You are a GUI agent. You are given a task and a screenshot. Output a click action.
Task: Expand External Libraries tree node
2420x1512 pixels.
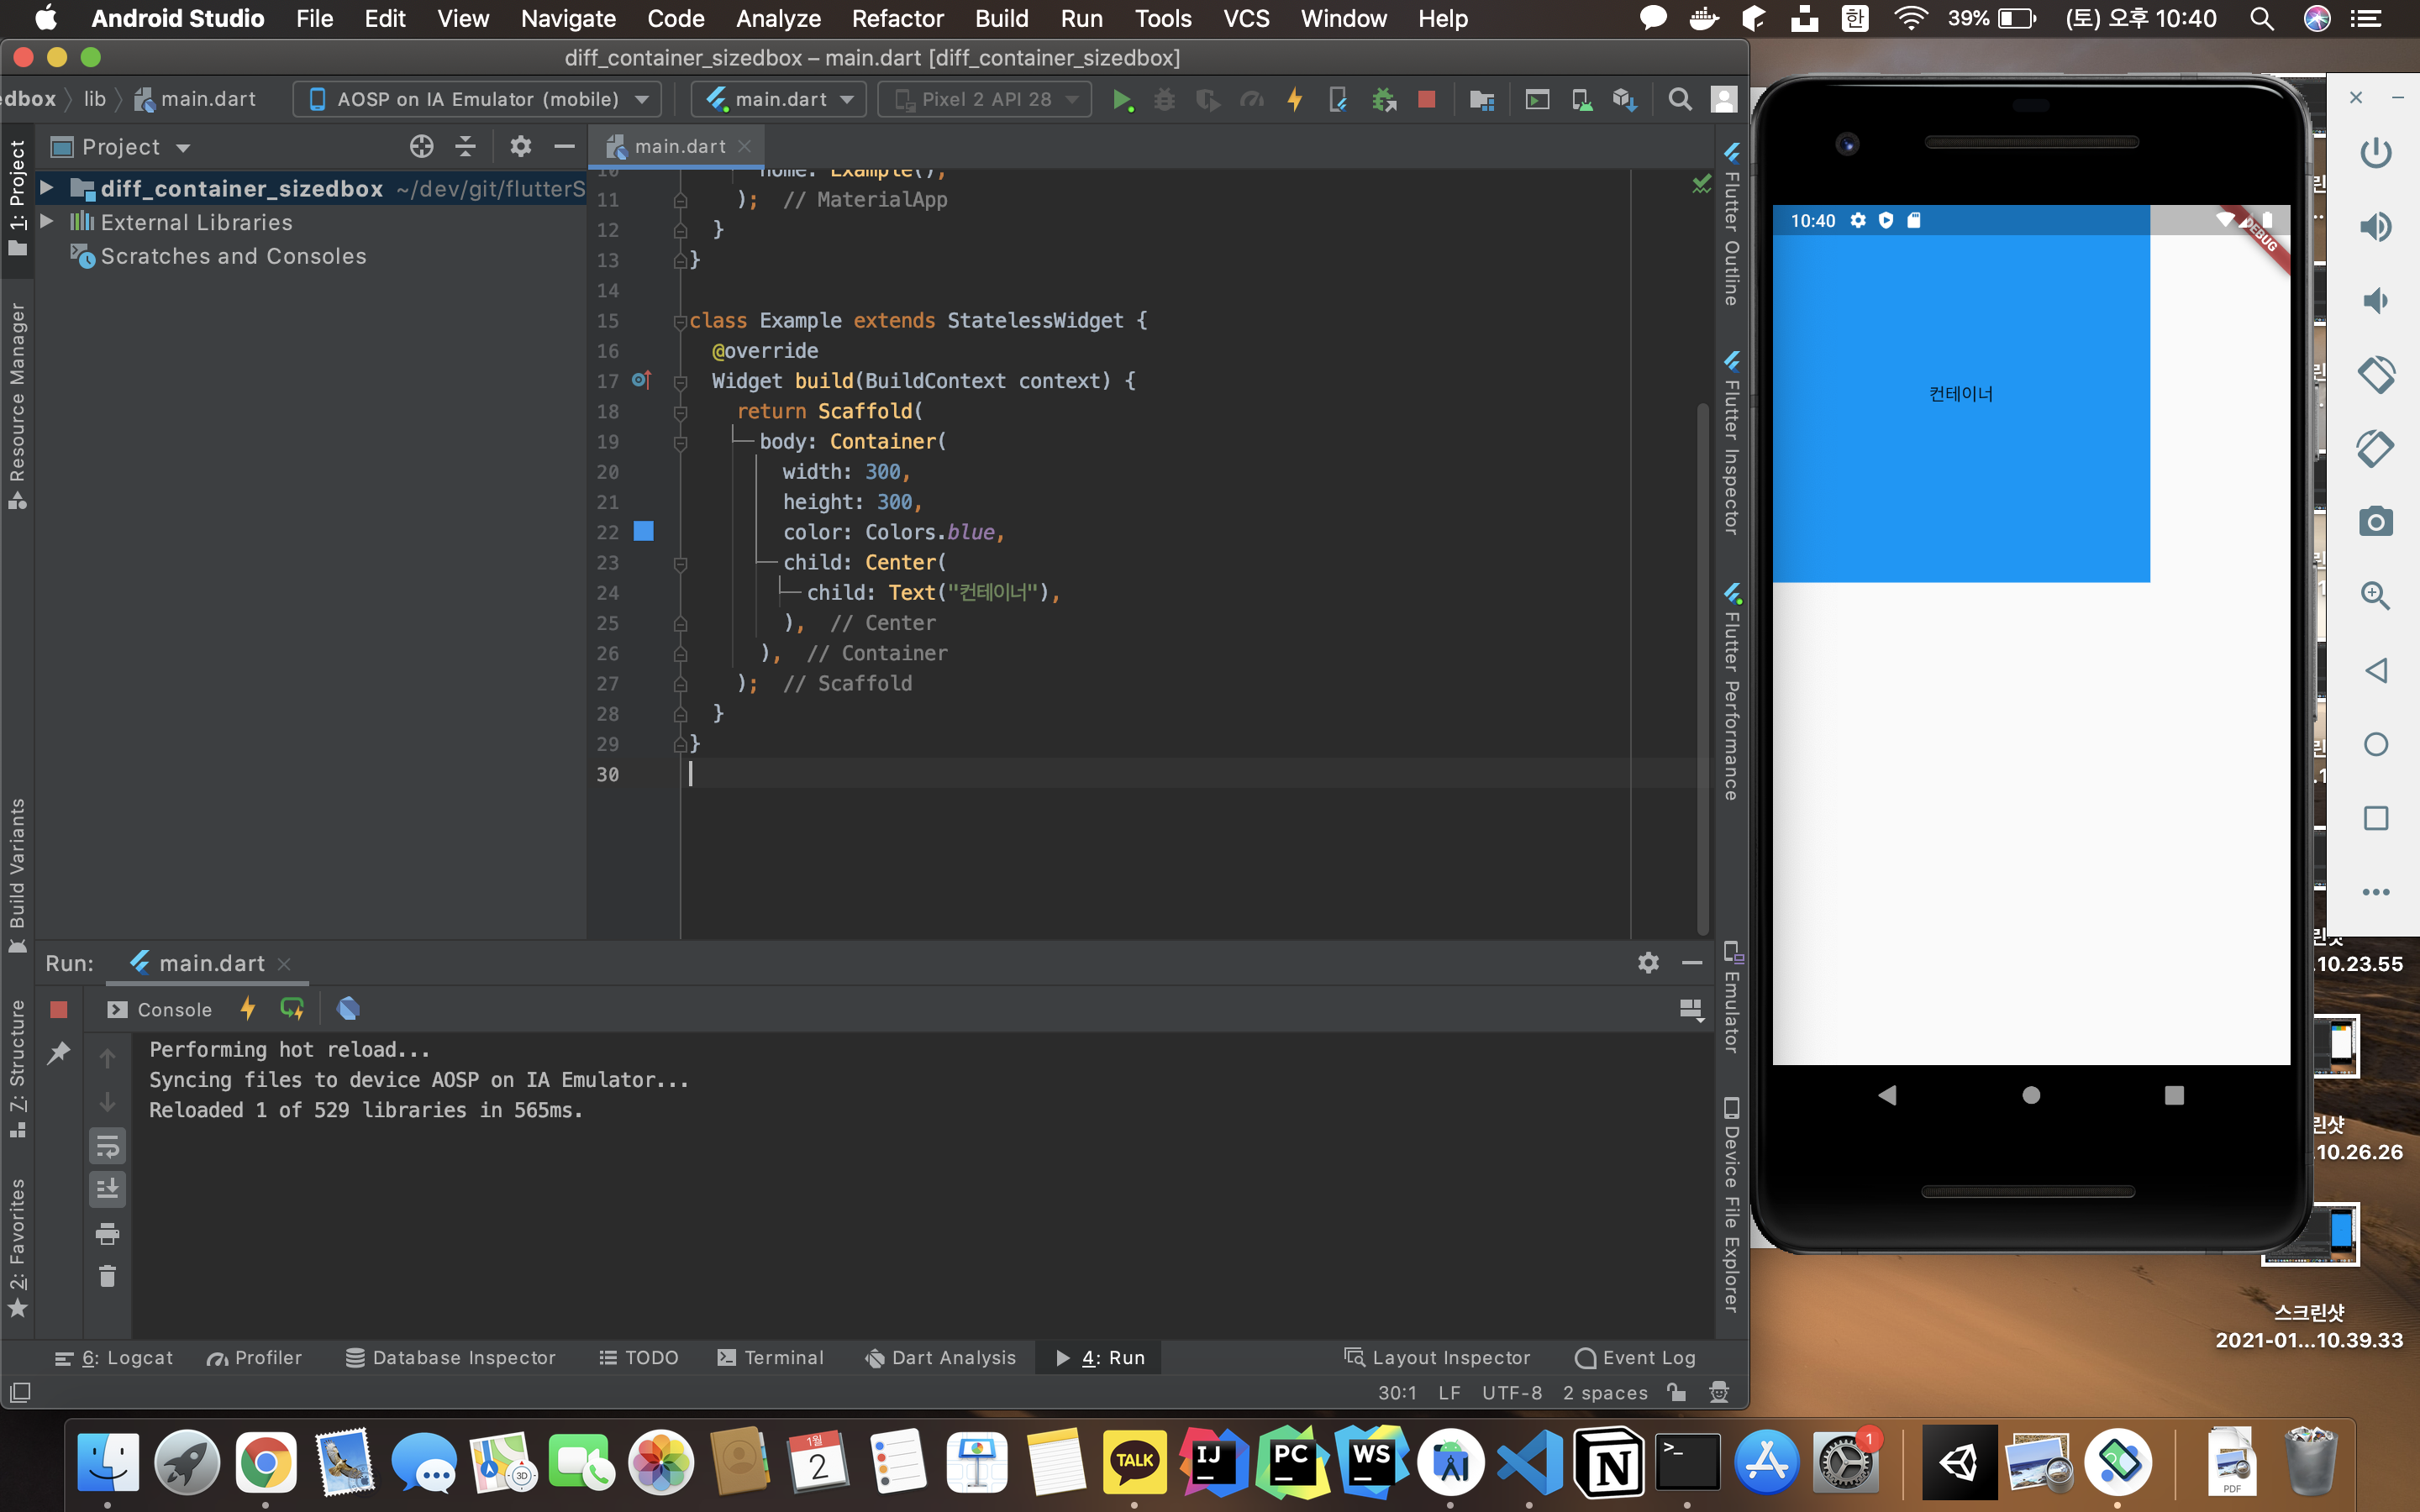pyautogui.click(x=47, y=222)
